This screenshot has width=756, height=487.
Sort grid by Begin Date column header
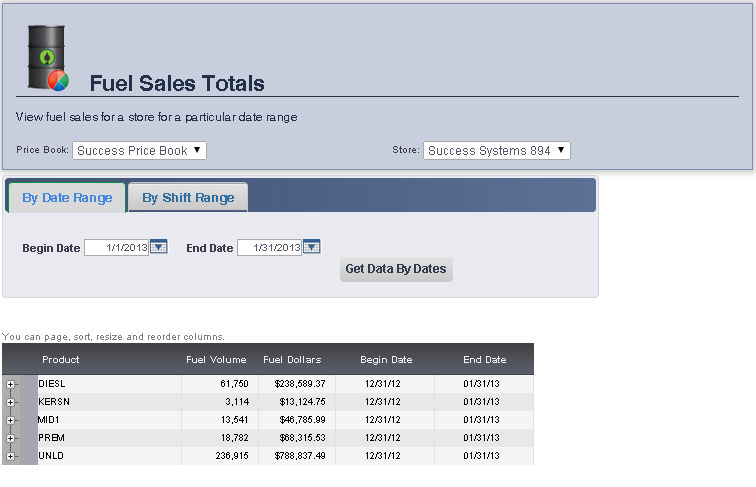point(386,360)
